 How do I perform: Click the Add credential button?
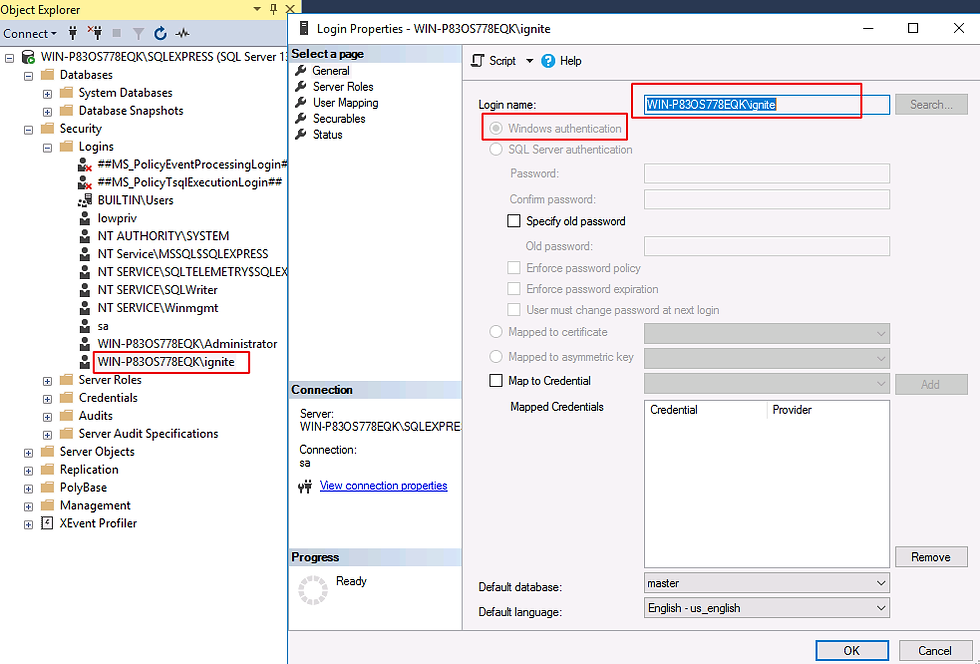931,385
